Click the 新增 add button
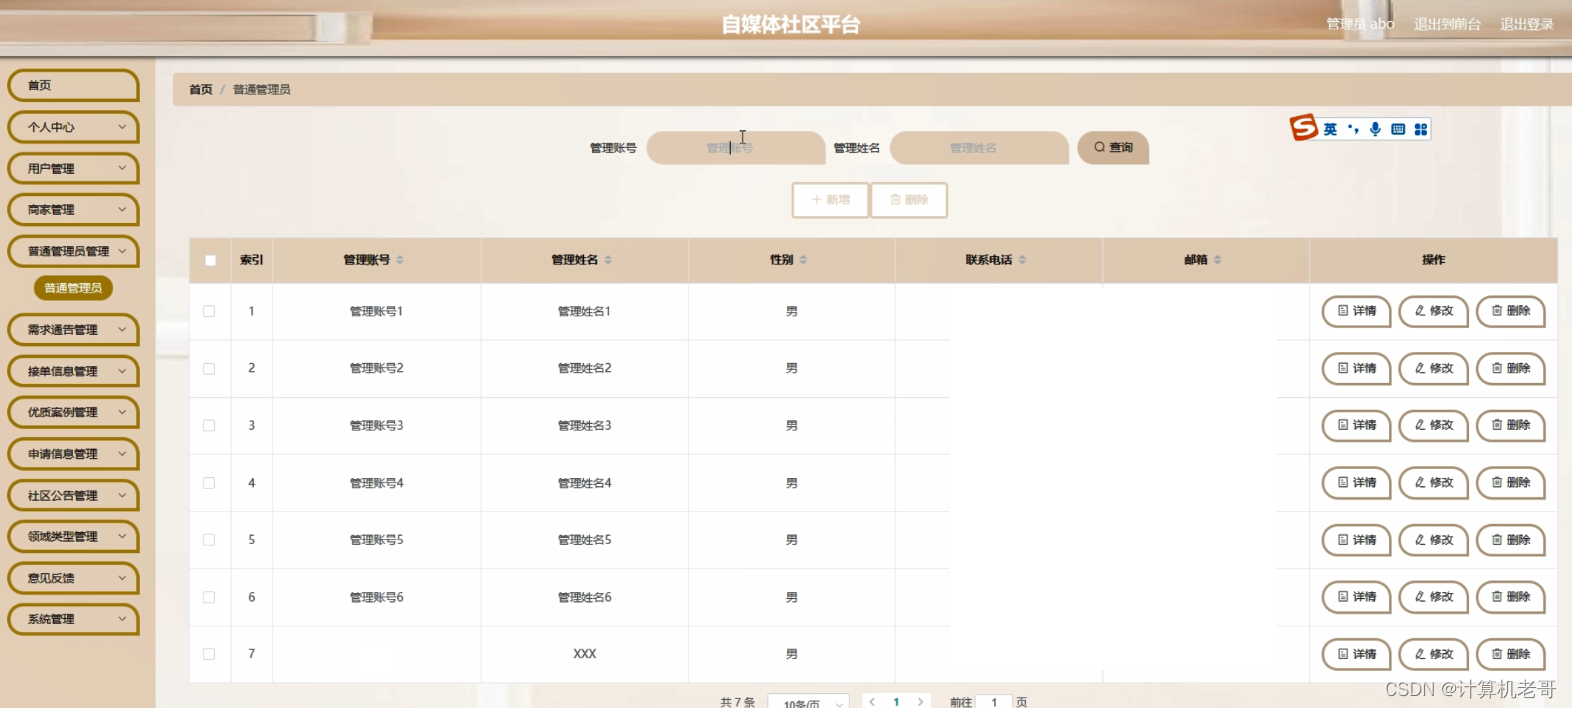Viewport: 1572px width, 708px height. click(x=830, y=200)
